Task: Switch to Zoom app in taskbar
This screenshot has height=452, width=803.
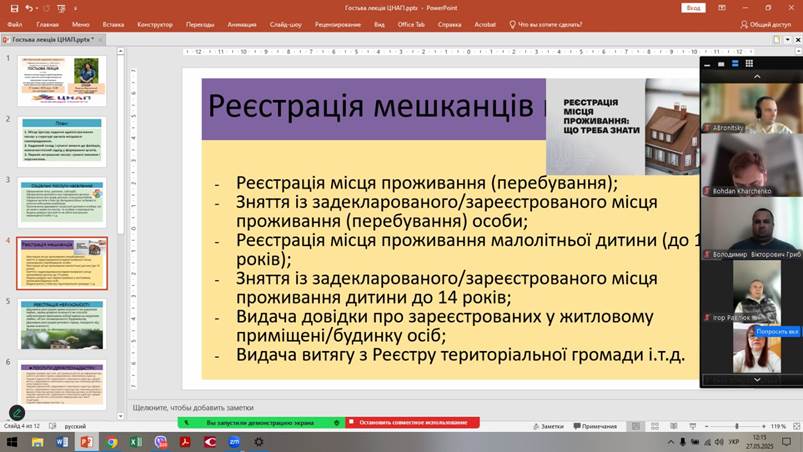Action: click(x=234, y=441)
